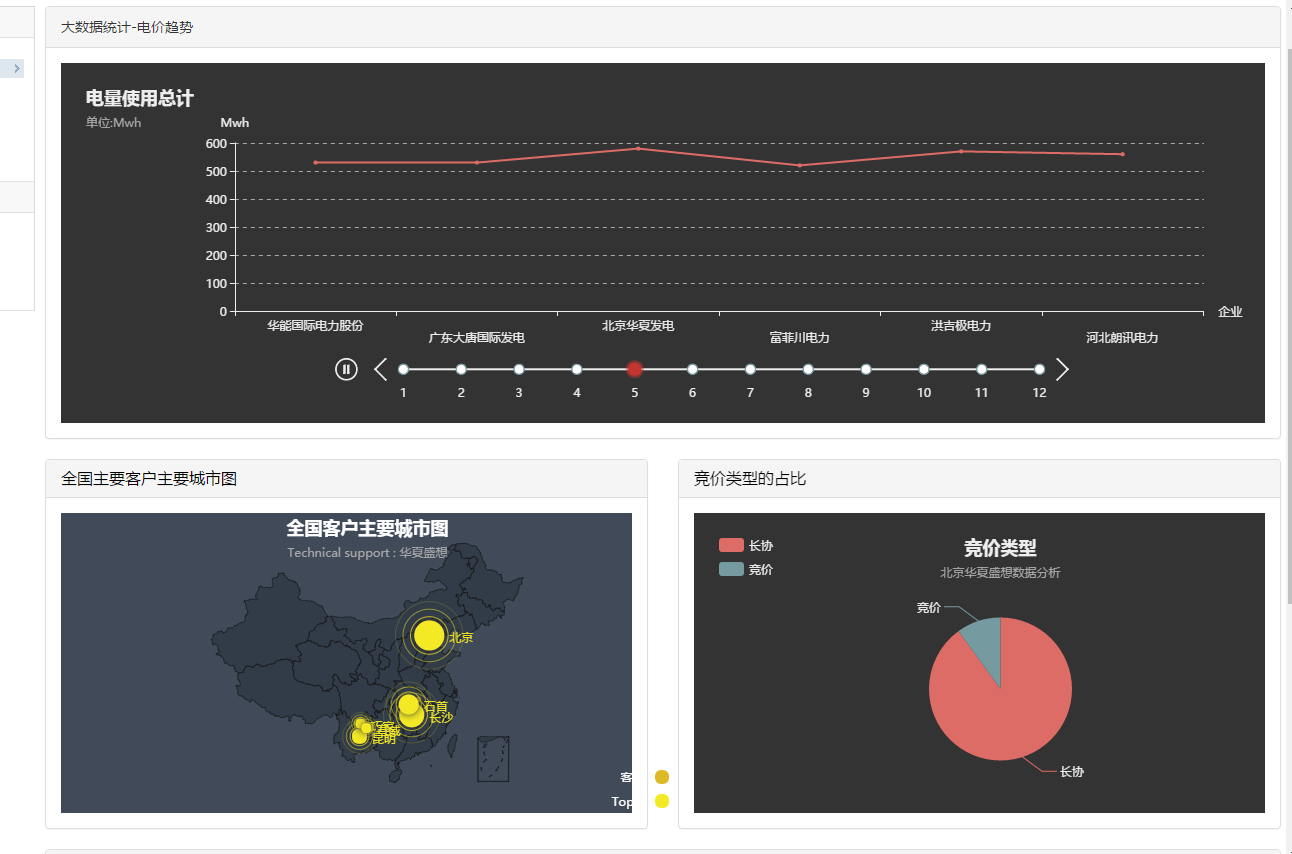Viewport: 1292px width, 854px height.
Task: Pause the timeline autoplay
Action: point(346,369)
